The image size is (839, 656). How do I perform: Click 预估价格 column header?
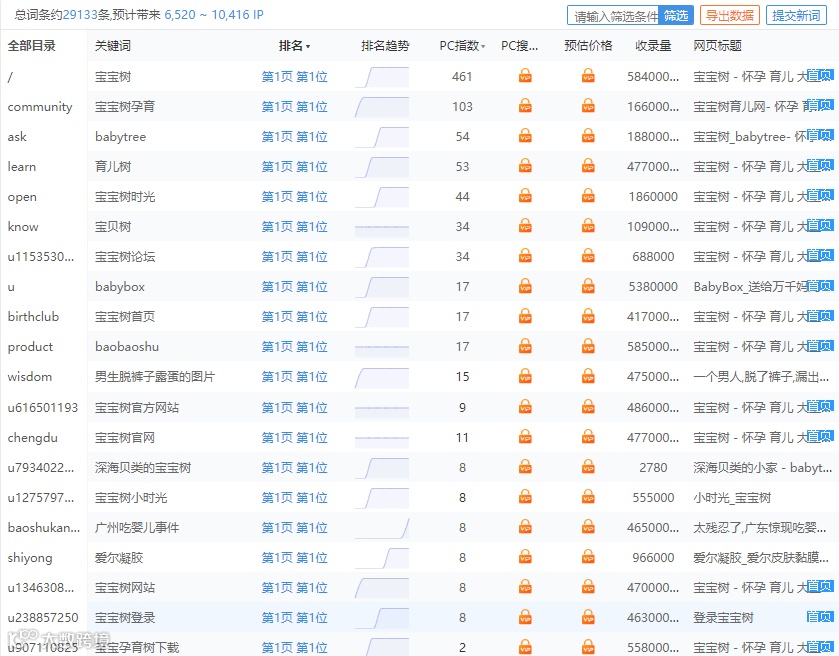point(588,46)
